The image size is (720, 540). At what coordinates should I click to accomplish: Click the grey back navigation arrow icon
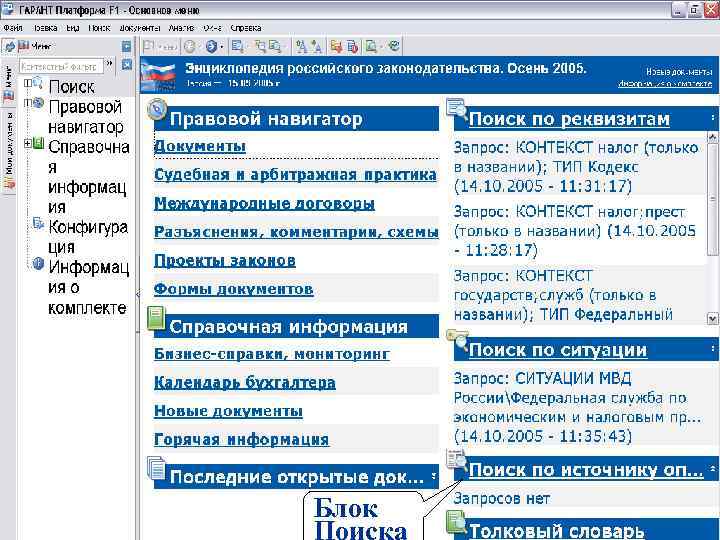tap(190, 46)
